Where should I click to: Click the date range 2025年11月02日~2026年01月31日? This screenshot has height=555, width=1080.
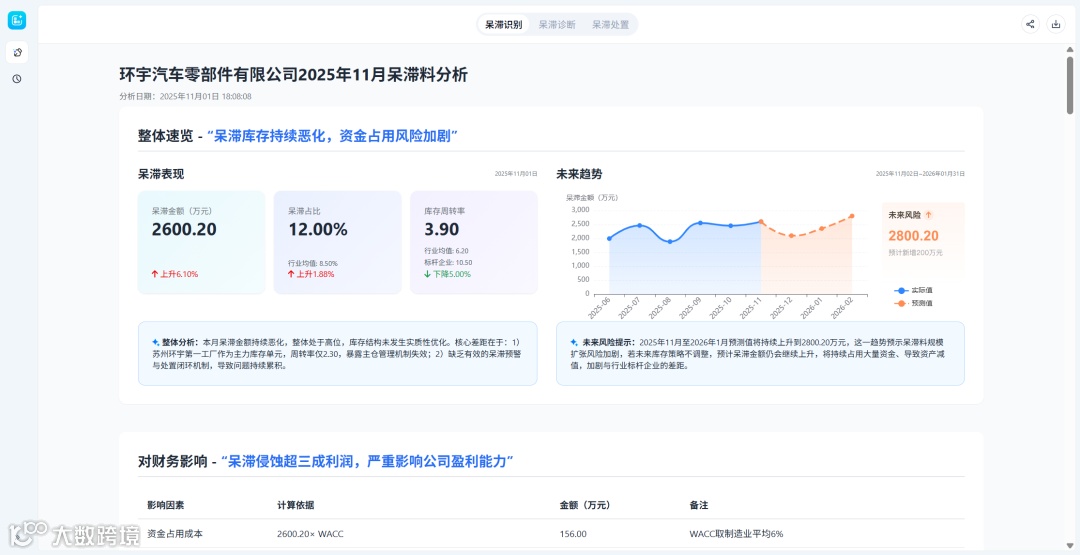920,174
